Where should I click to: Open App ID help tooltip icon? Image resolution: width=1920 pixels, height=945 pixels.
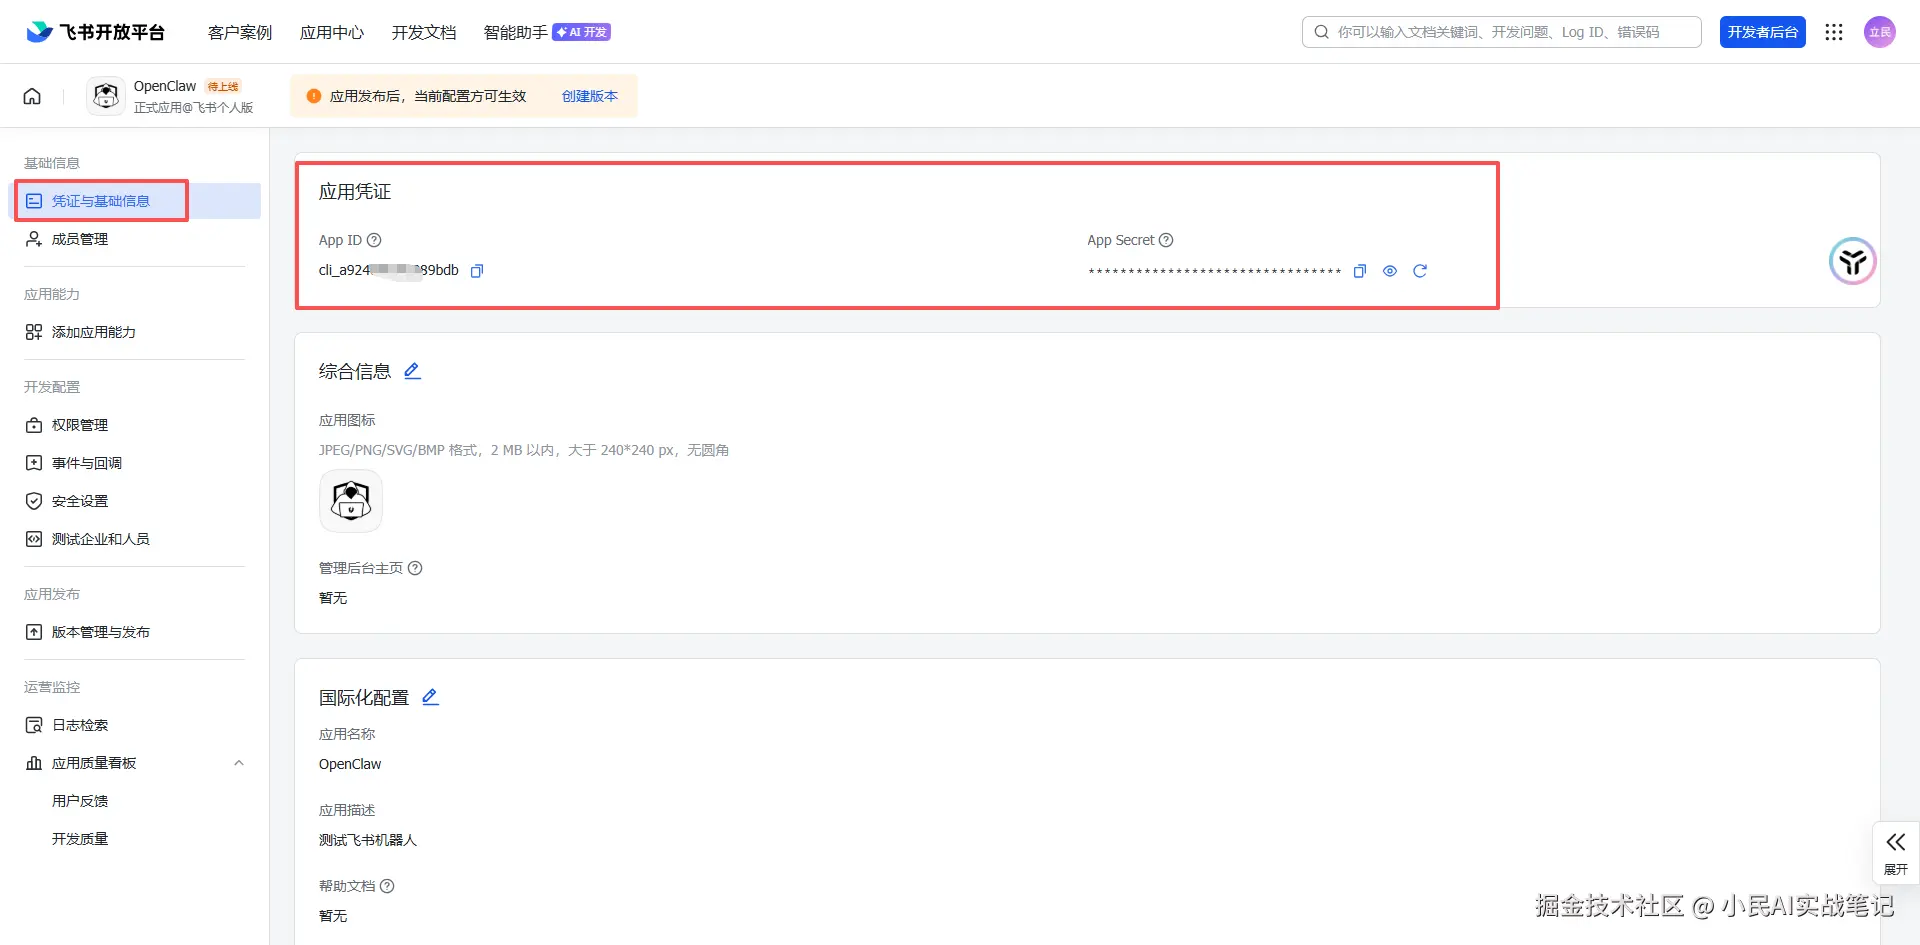pos(374,240)
